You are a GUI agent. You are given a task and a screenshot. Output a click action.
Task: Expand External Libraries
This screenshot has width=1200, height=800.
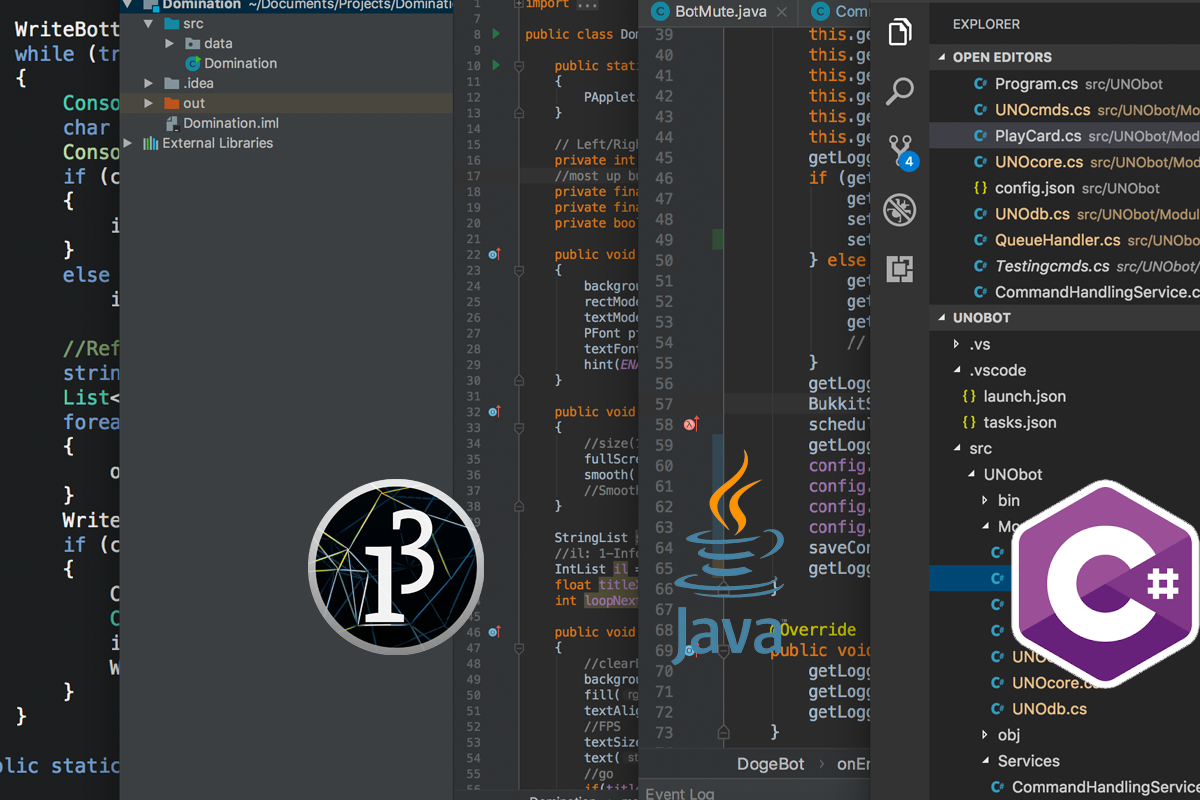[x=127, y=143]
